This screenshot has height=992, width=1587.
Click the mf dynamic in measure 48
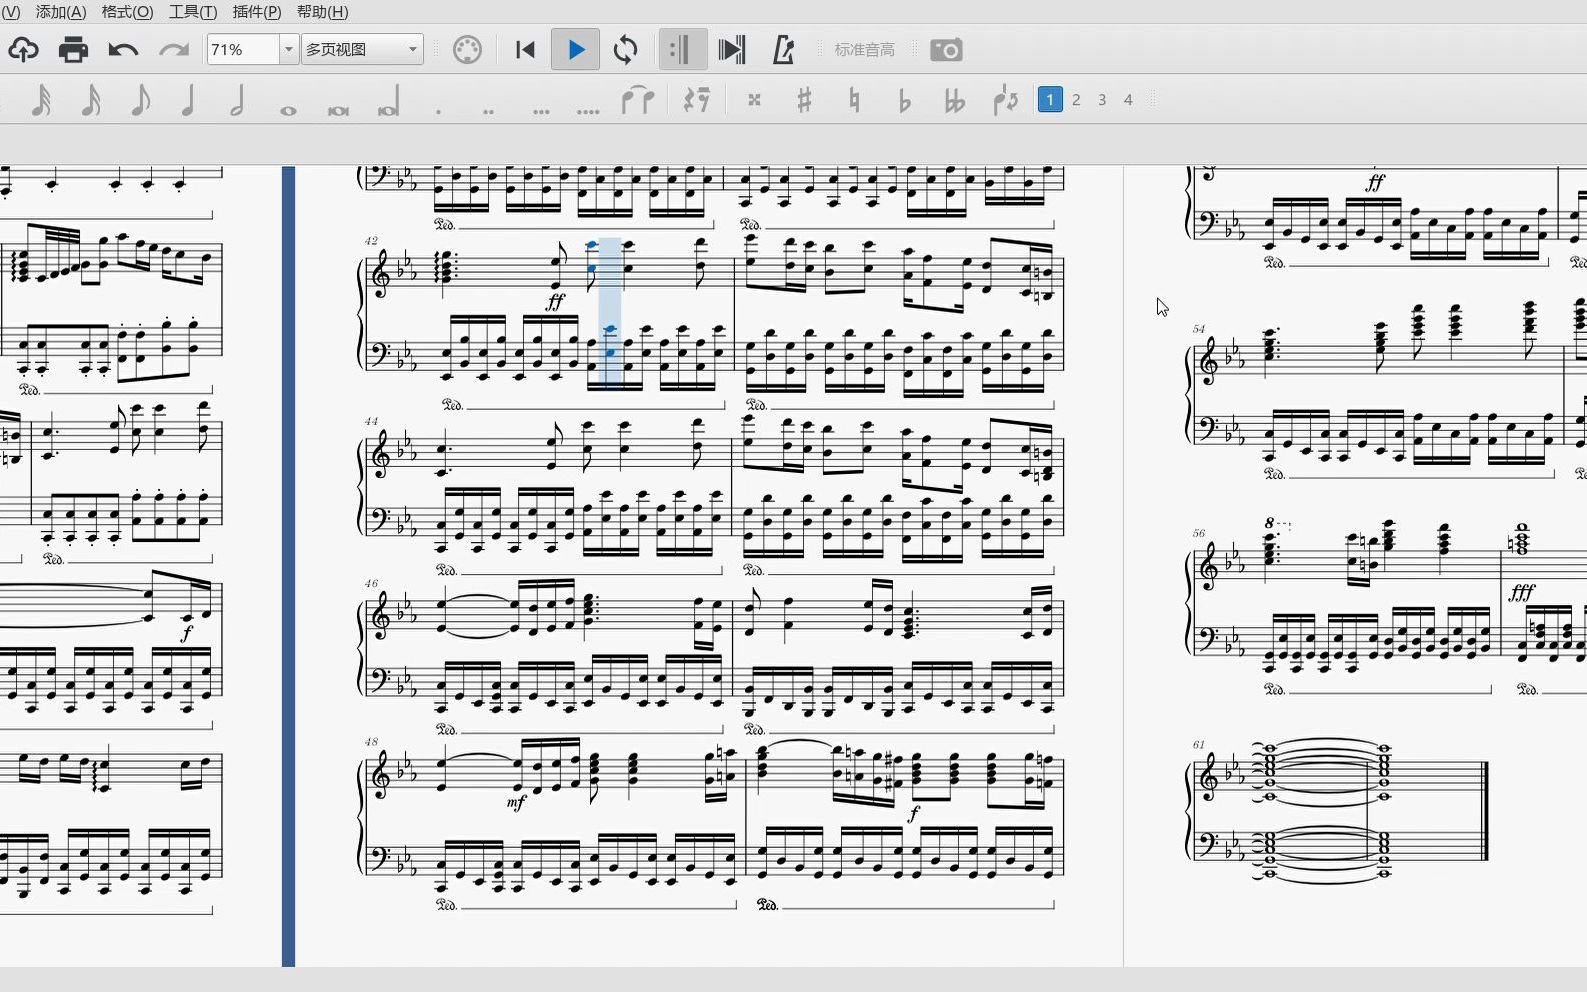(516, 802)
